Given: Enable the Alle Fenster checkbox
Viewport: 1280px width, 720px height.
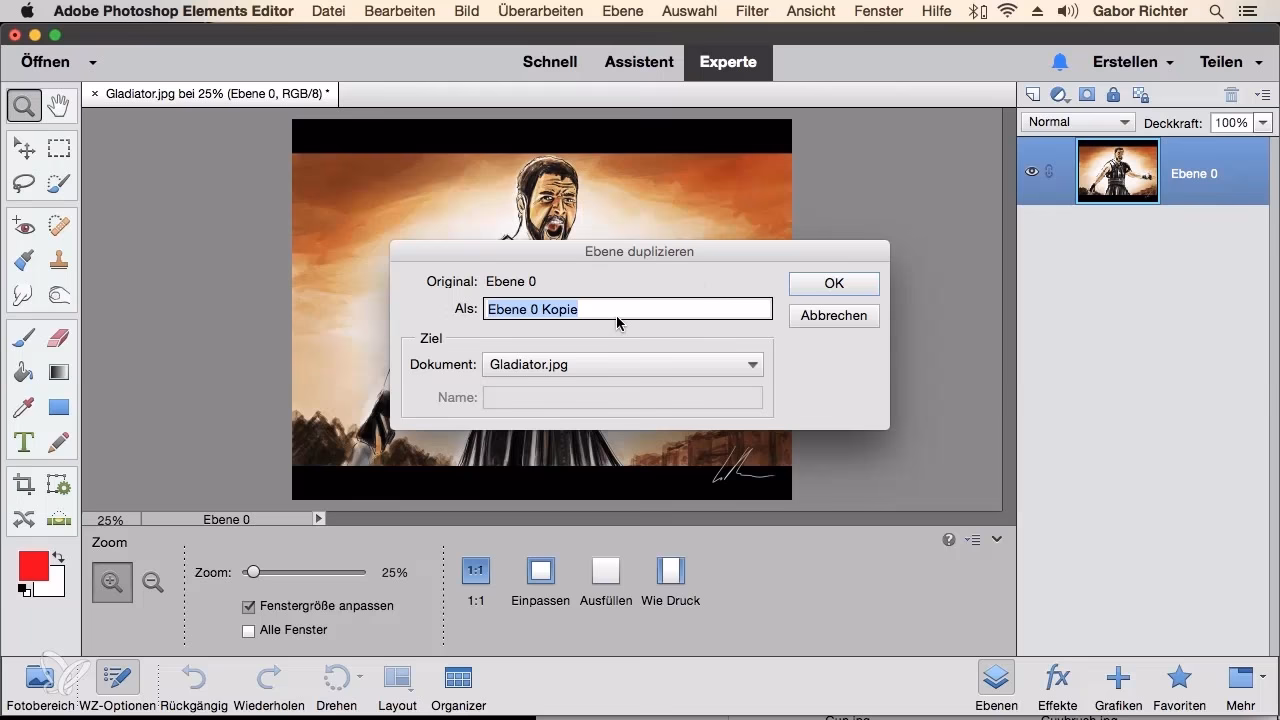Looking at the screenshot, I should pyautogui.click(x=248, y=630).
